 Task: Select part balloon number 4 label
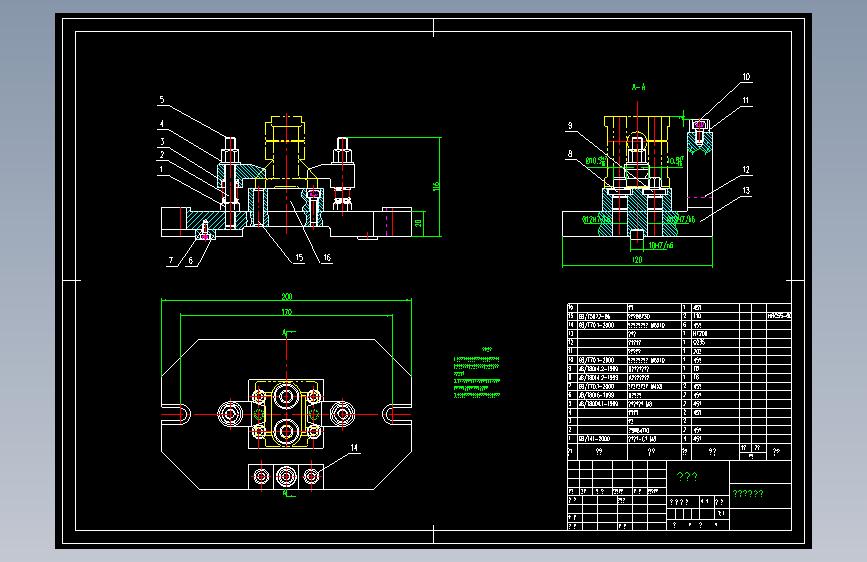click(x=162, y=124)
